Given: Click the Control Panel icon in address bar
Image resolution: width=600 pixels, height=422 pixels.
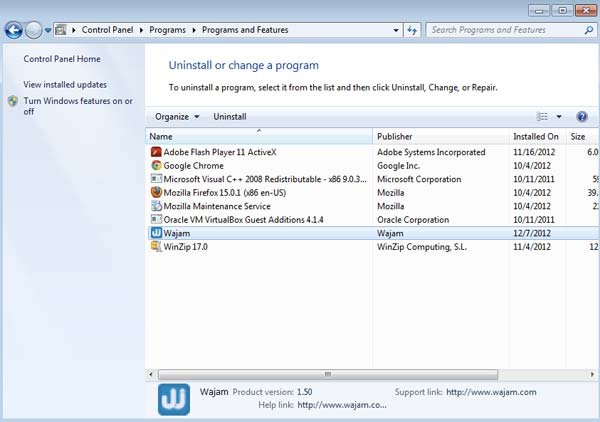Looking at the screenshot, I should point(61,30).
